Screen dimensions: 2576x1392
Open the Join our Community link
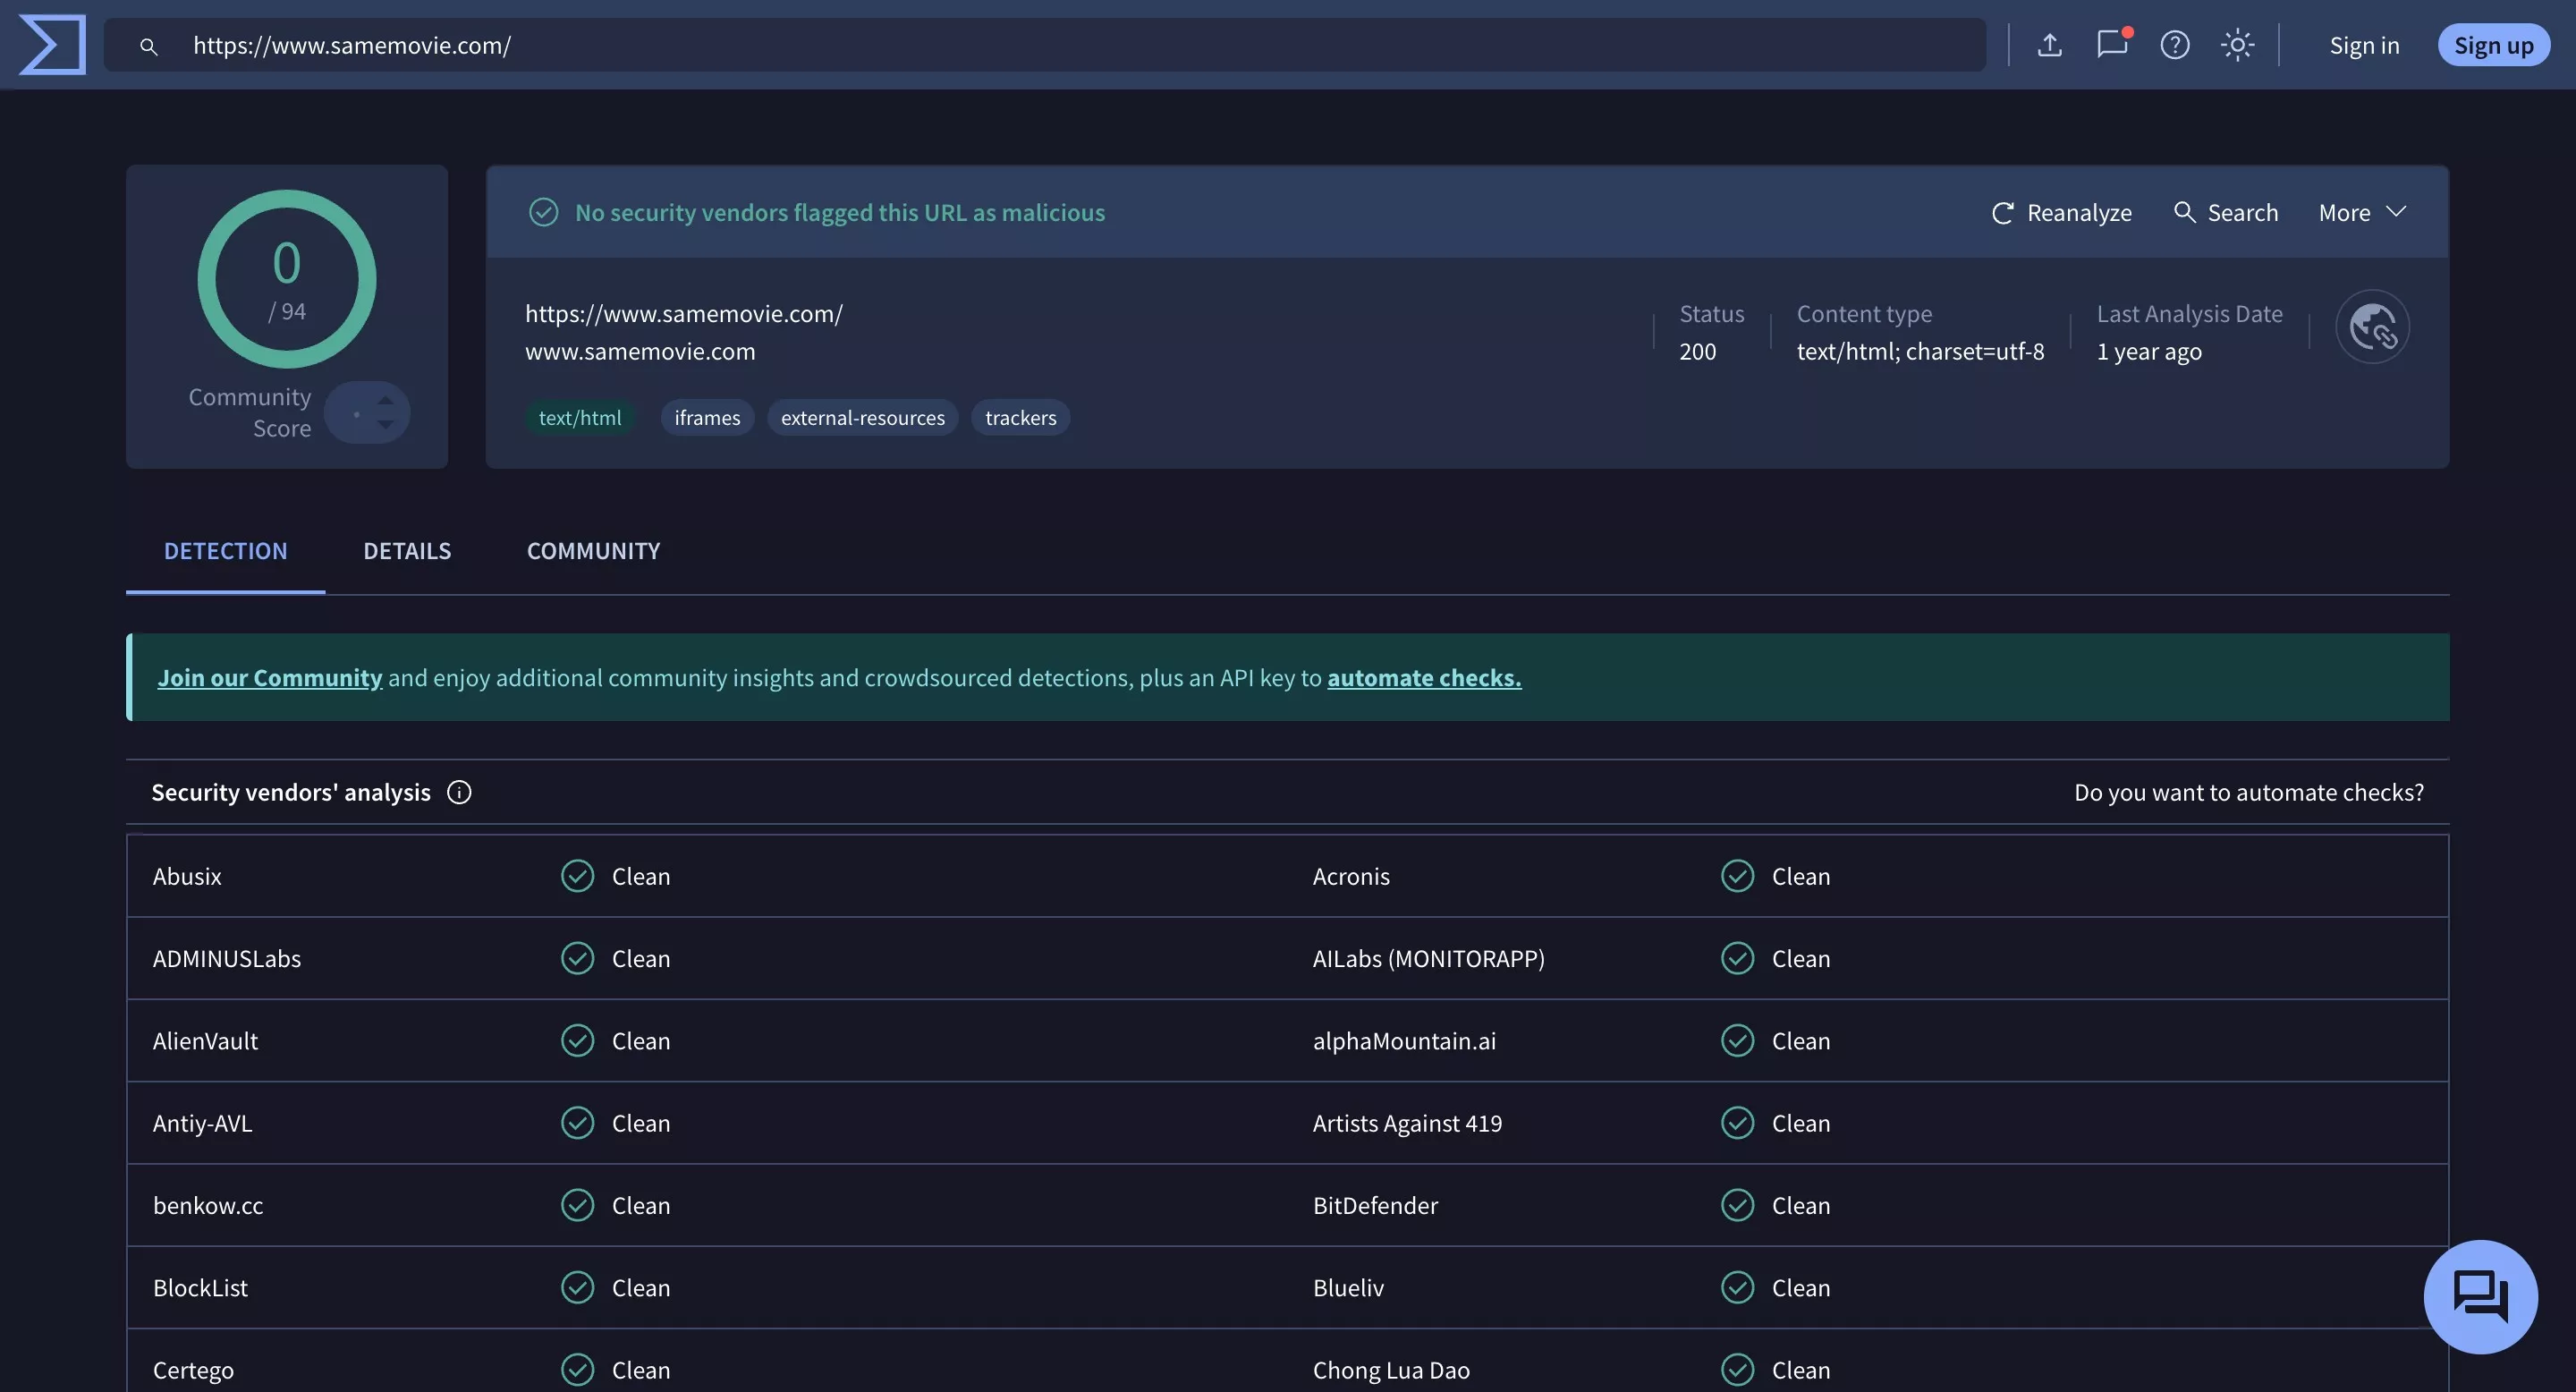tap(269, 678)
